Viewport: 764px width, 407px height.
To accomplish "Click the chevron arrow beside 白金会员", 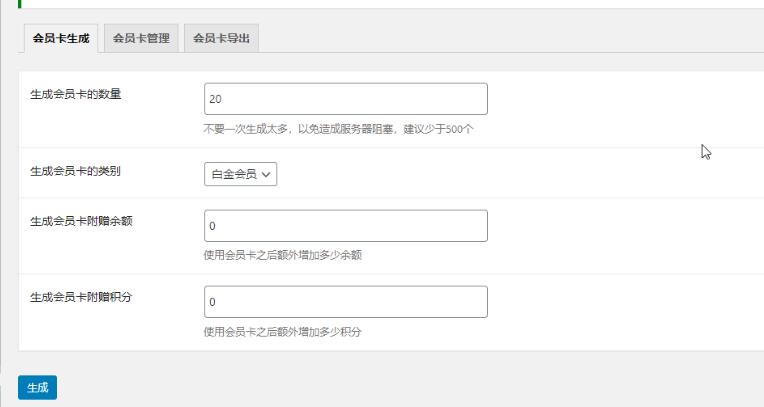I will [266, 174].
